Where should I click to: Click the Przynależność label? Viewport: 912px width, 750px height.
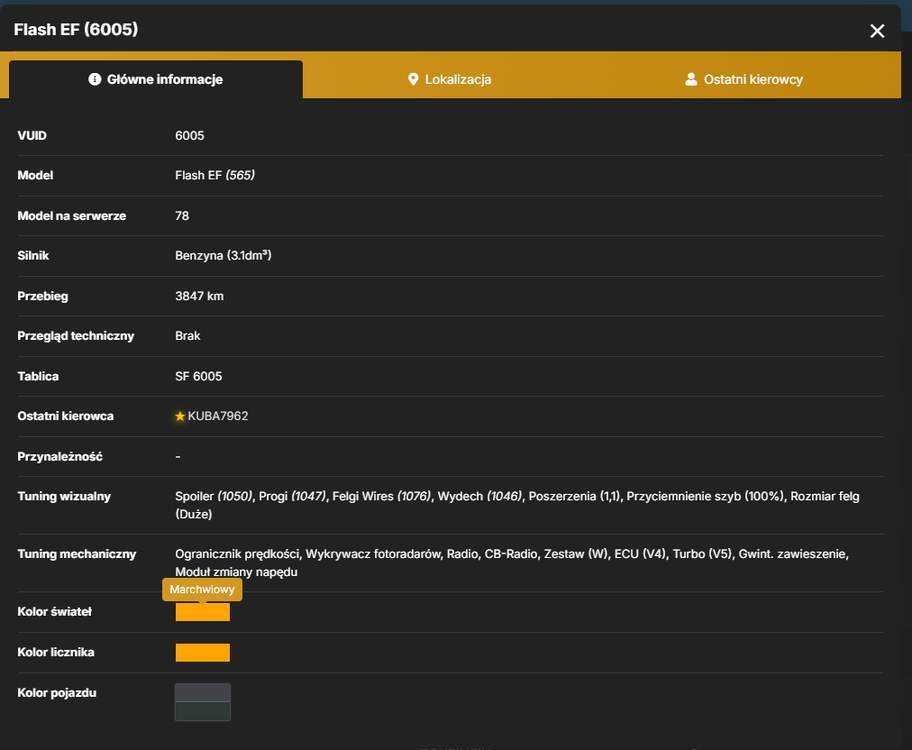[60, 457]
